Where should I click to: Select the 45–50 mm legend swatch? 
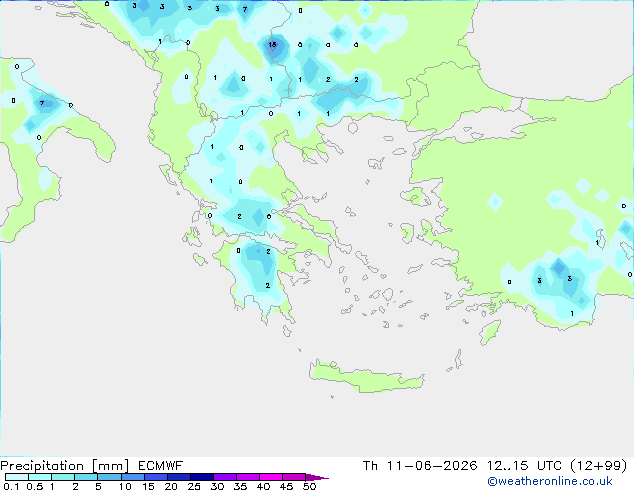(294, 477)
